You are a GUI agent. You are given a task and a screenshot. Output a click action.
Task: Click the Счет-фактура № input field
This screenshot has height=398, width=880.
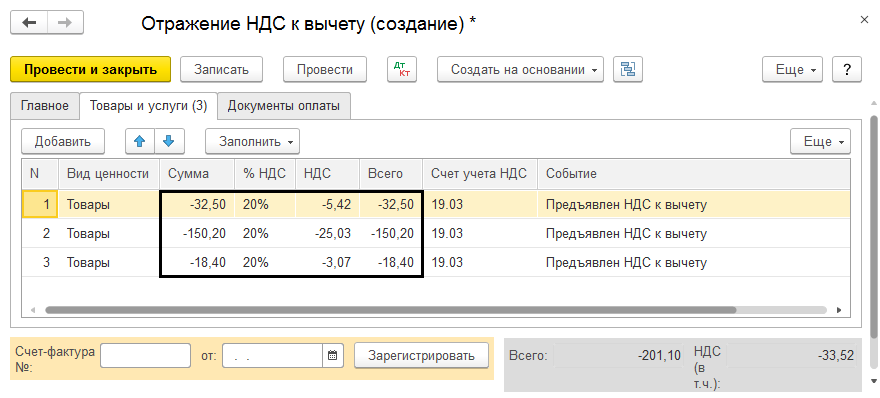(x=145, y=355)
